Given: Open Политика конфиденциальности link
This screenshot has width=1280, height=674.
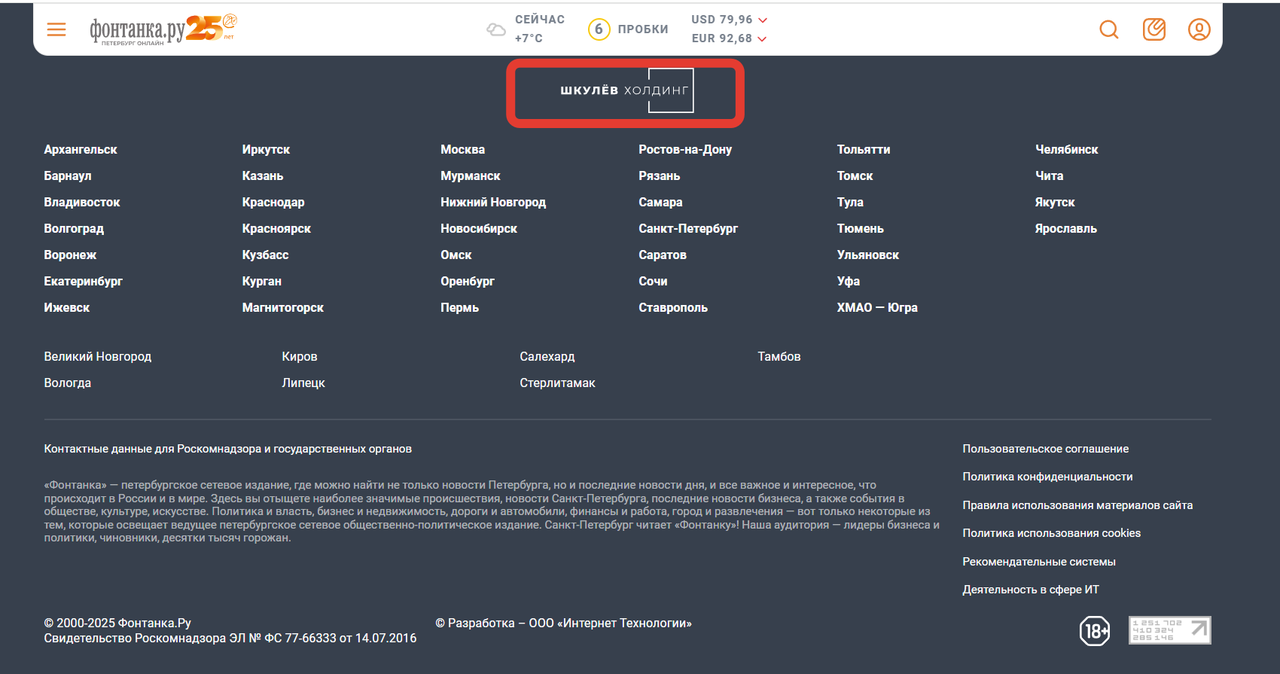Looking at the screenshot, I should tap(1048, 477).
